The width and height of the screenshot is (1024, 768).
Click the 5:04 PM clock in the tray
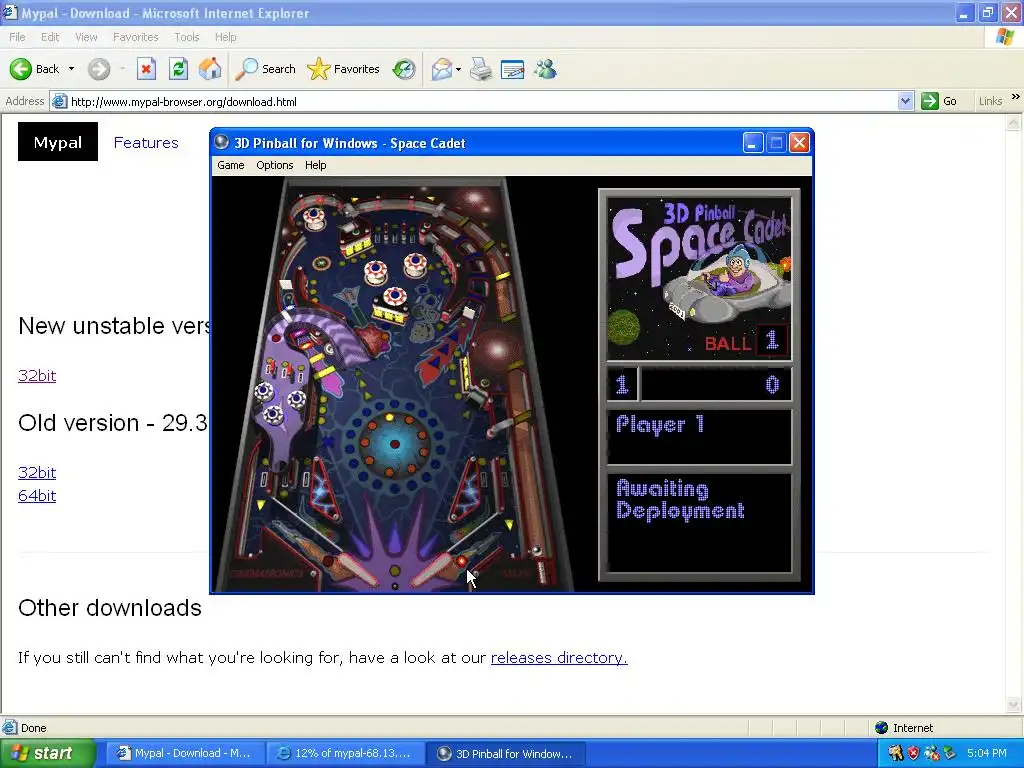click(x=987, y=754)
